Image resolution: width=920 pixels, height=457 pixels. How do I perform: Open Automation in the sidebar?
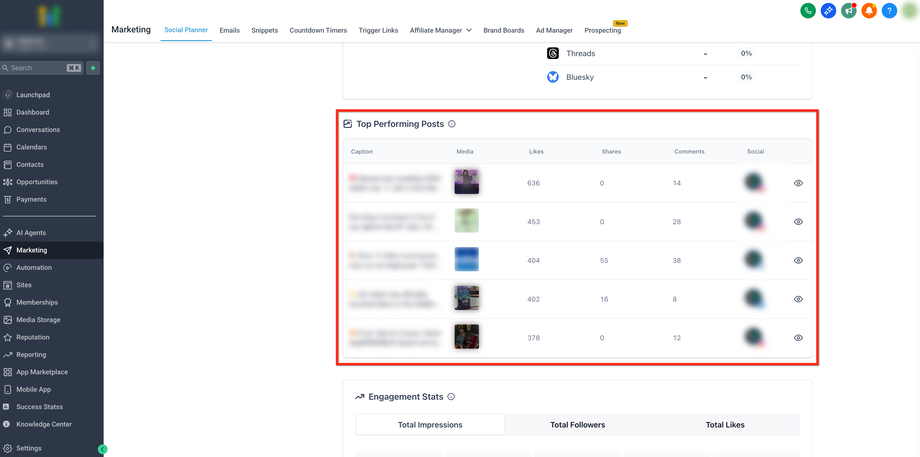(x=34, y=268)
